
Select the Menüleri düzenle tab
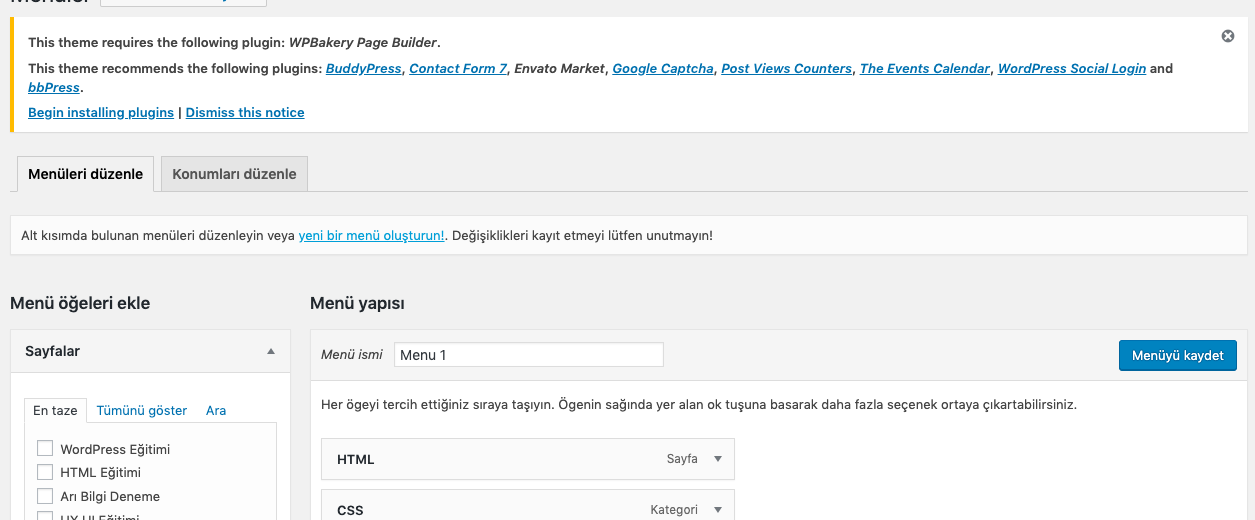coord(85,174)
